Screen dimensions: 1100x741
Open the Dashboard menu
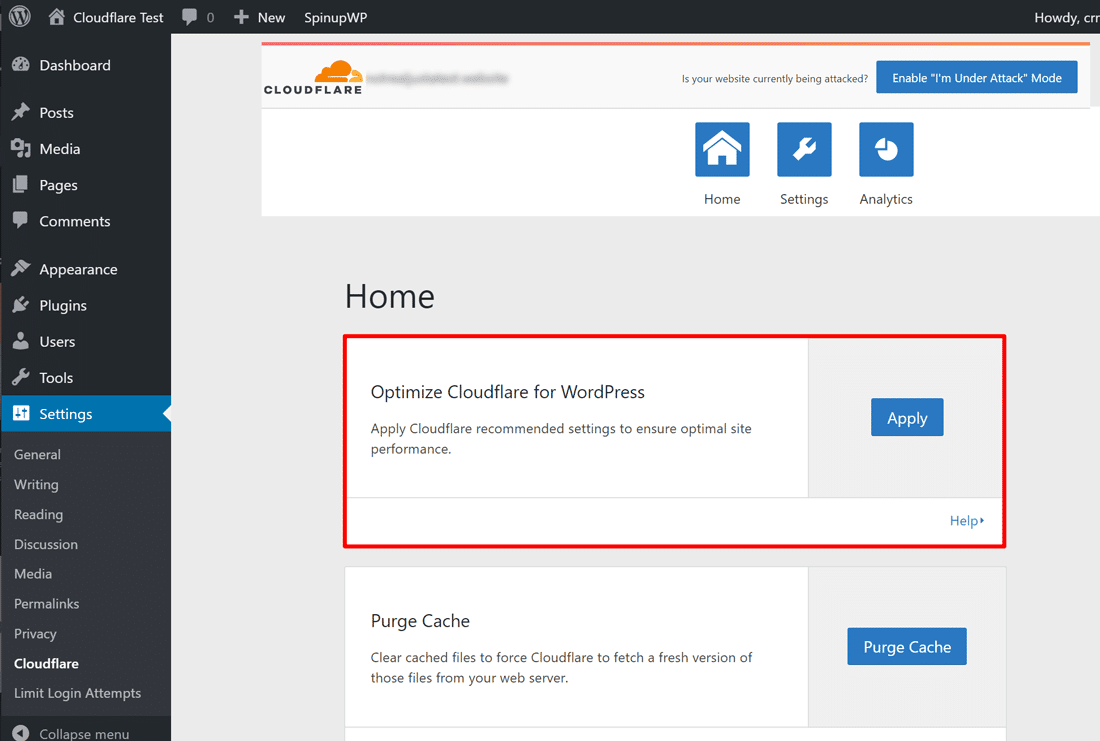[74, 65]
